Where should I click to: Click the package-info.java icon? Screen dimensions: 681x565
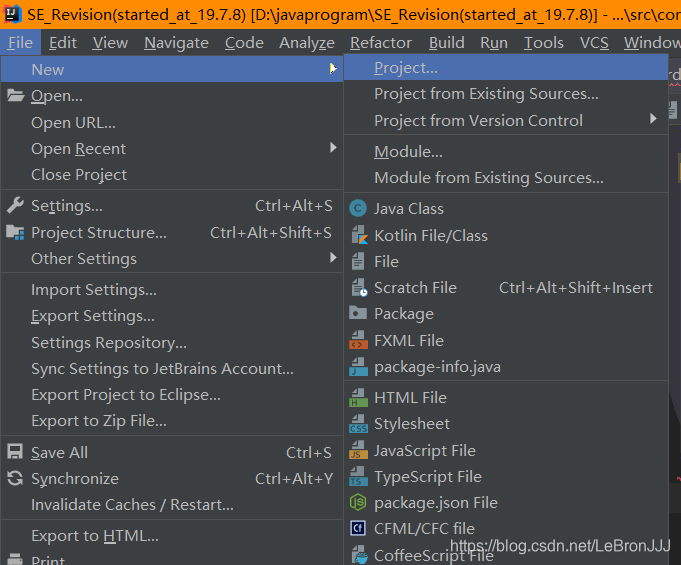coord(358,367)
